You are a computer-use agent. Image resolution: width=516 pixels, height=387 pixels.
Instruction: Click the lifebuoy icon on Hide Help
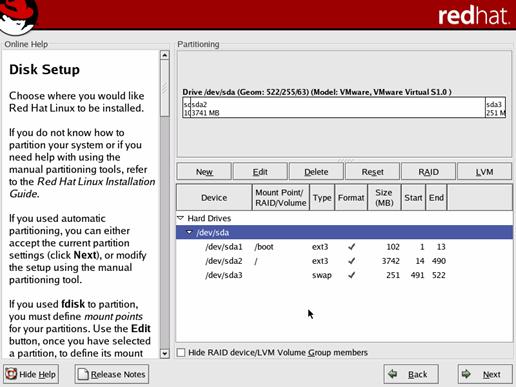11,374
